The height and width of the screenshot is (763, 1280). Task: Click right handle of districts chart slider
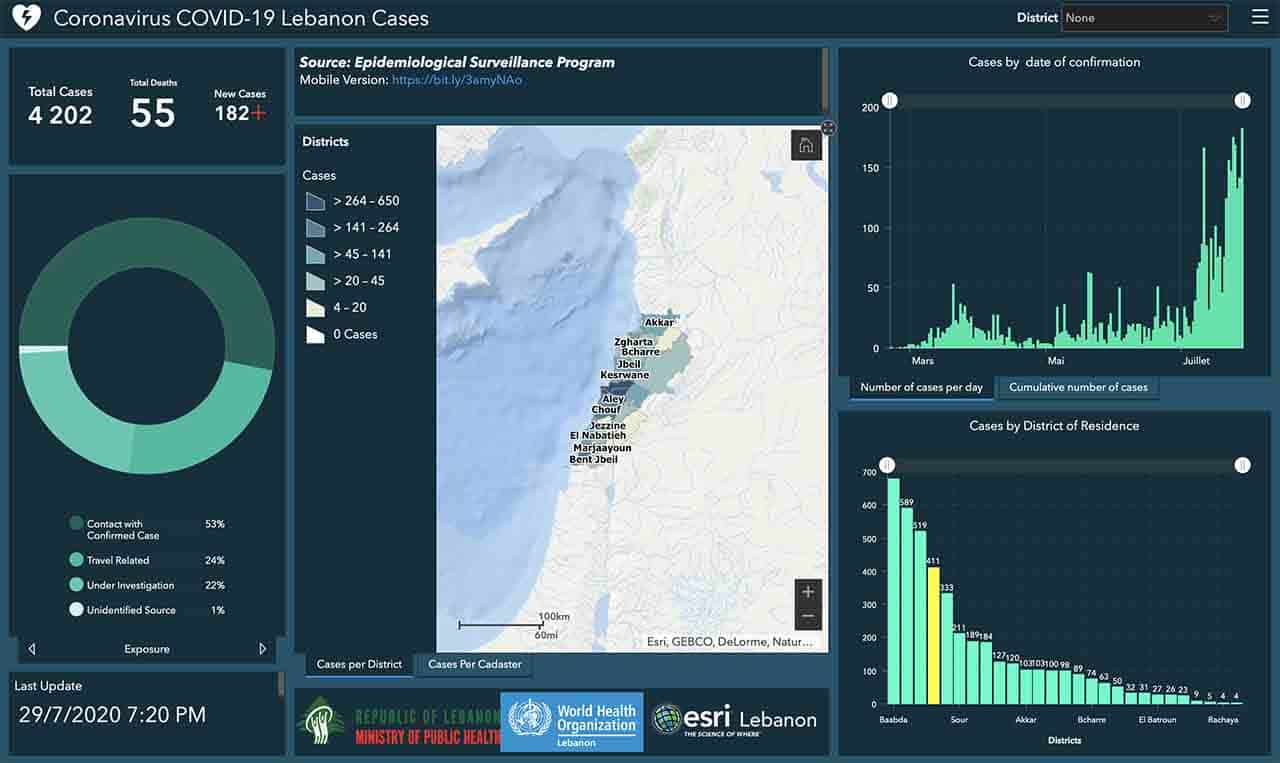click(1242, 465)
